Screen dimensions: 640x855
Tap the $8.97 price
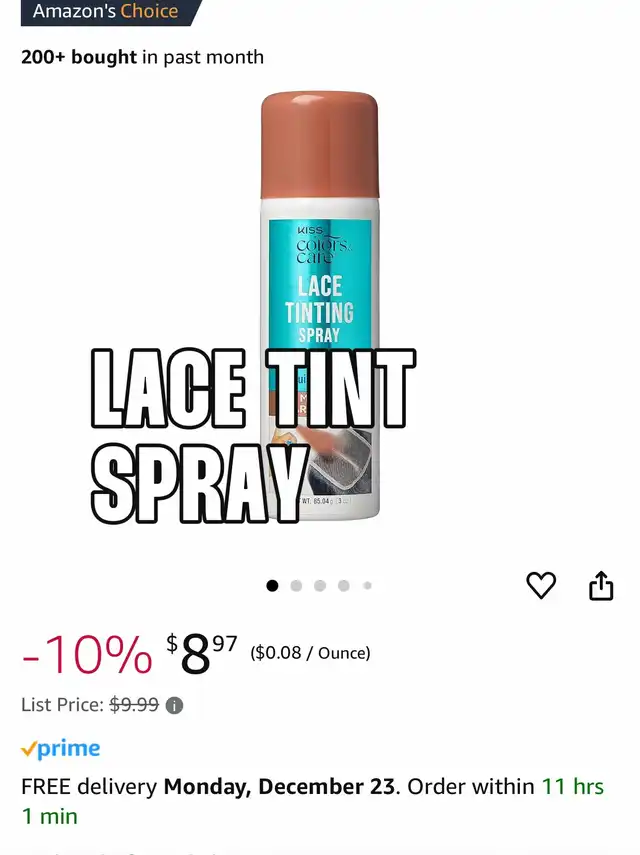pos(202,653)
